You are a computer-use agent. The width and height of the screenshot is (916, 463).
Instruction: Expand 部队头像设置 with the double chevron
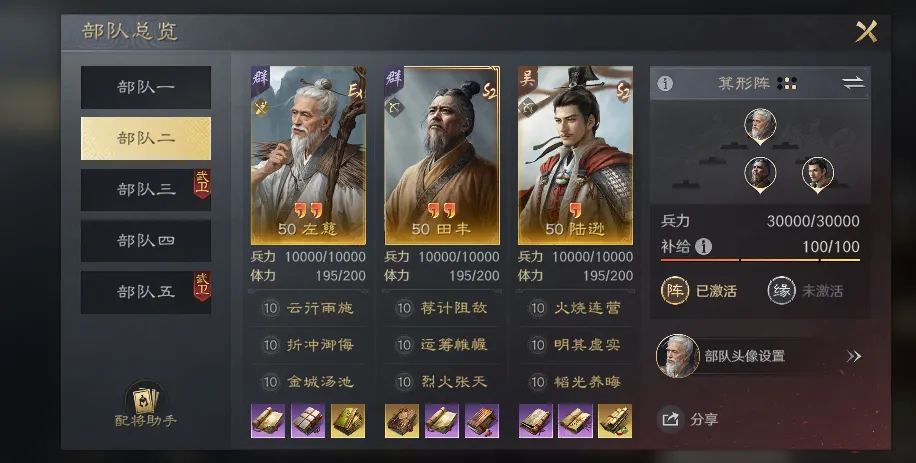tap(853, 356)
